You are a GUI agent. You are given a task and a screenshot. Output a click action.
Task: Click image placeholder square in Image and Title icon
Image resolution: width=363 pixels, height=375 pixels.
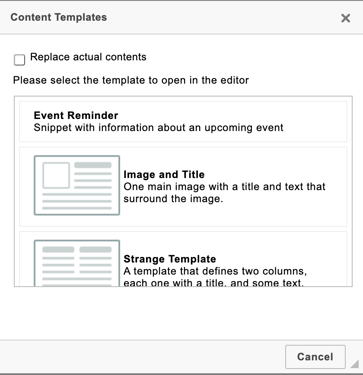pyautogui.click(x=56, y=175)
